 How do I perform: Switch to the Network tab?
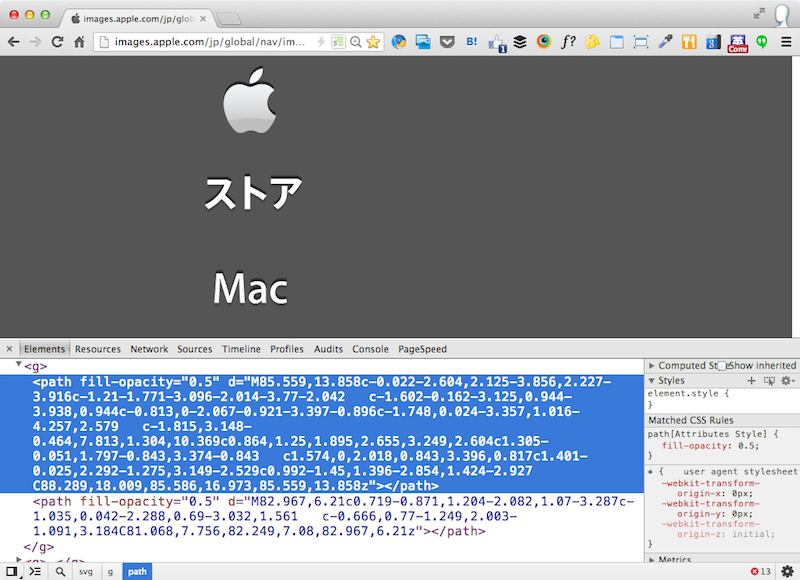click(149, 349)
